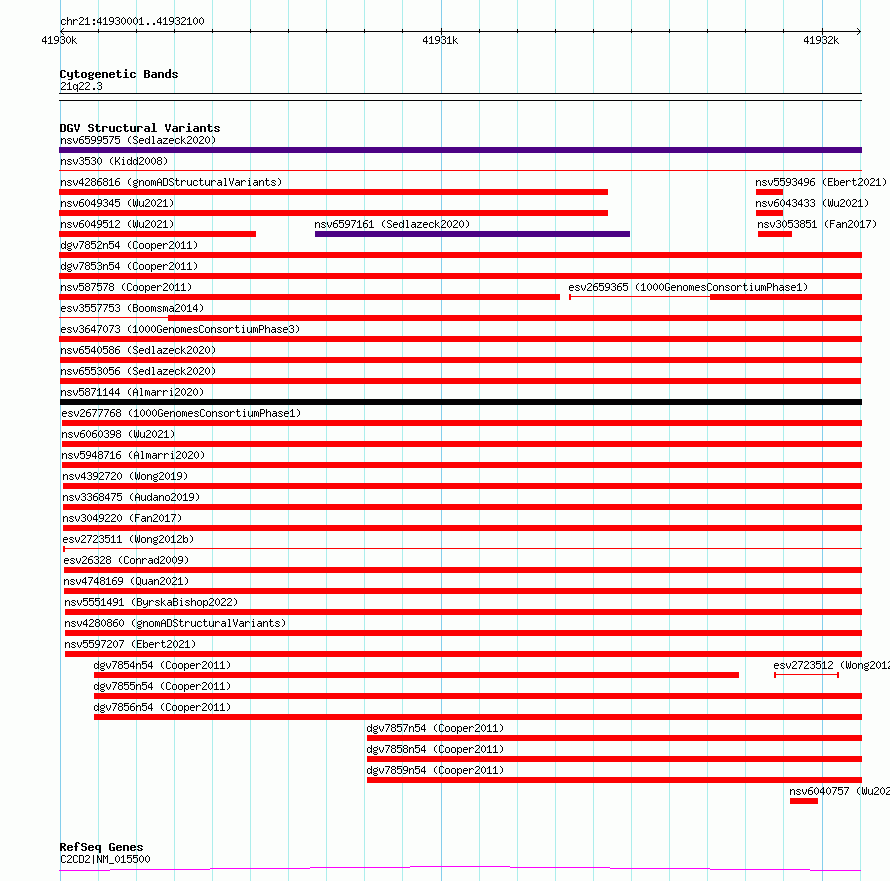Click nsv6597161 (Sedlazeck2020) label
Screen dimensions: 890x881
392,224
